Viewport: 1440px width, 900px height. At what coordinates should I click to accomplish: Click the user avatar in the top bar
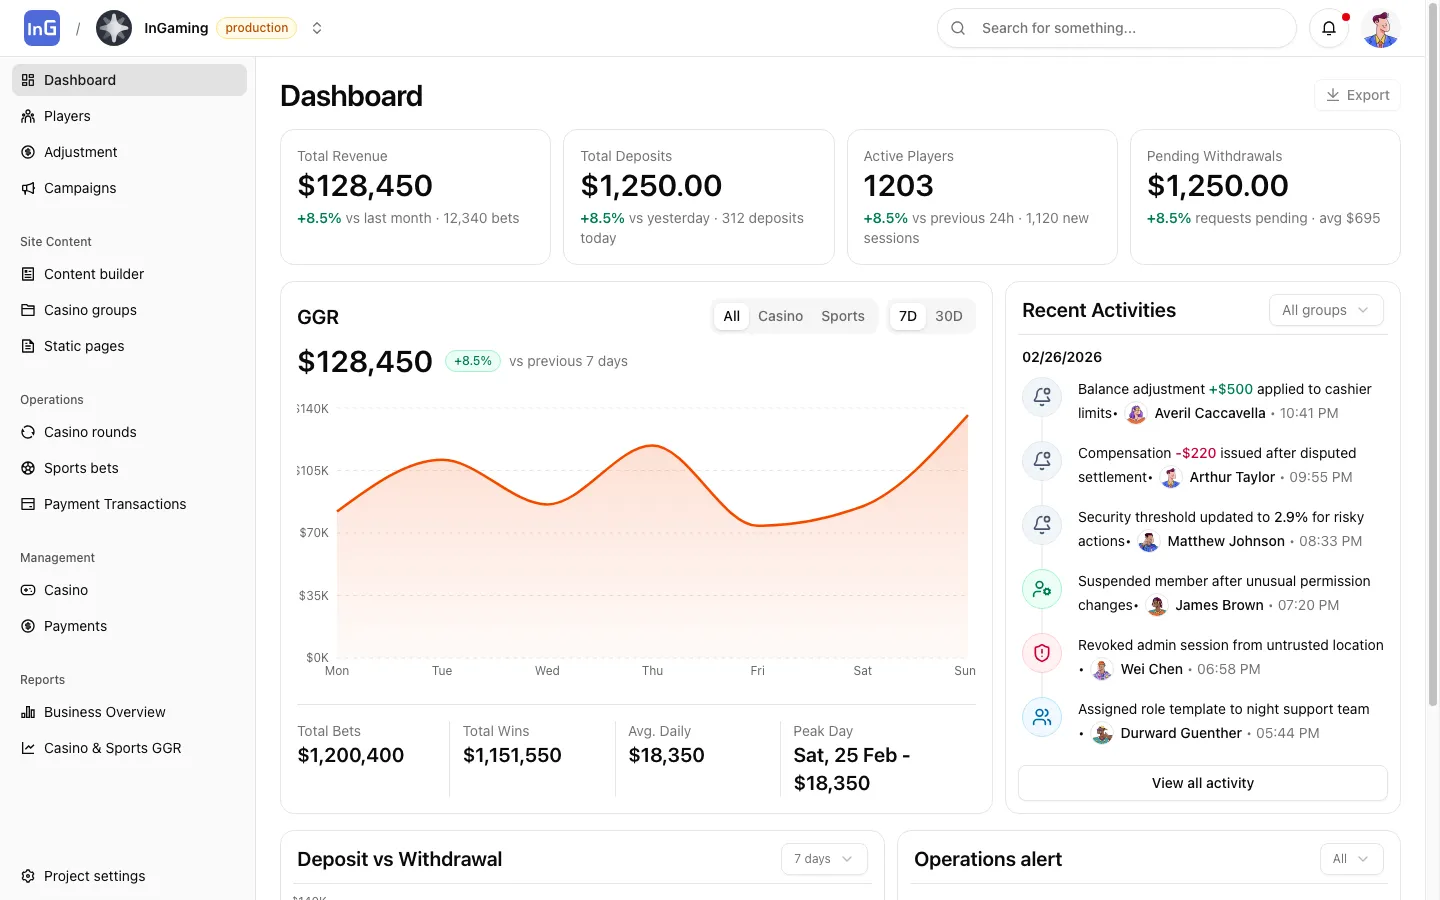tap(1380, 28)
